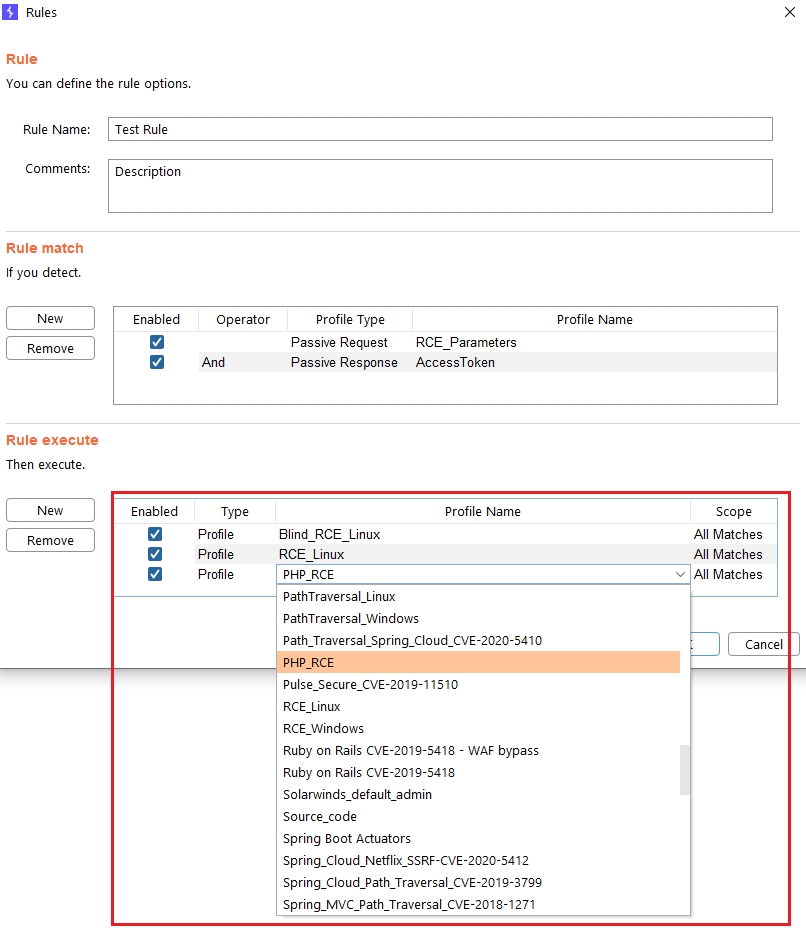Screen dimensions: 806x931
Task: Close the Rules dialog window
Action: tap(791, 12)
